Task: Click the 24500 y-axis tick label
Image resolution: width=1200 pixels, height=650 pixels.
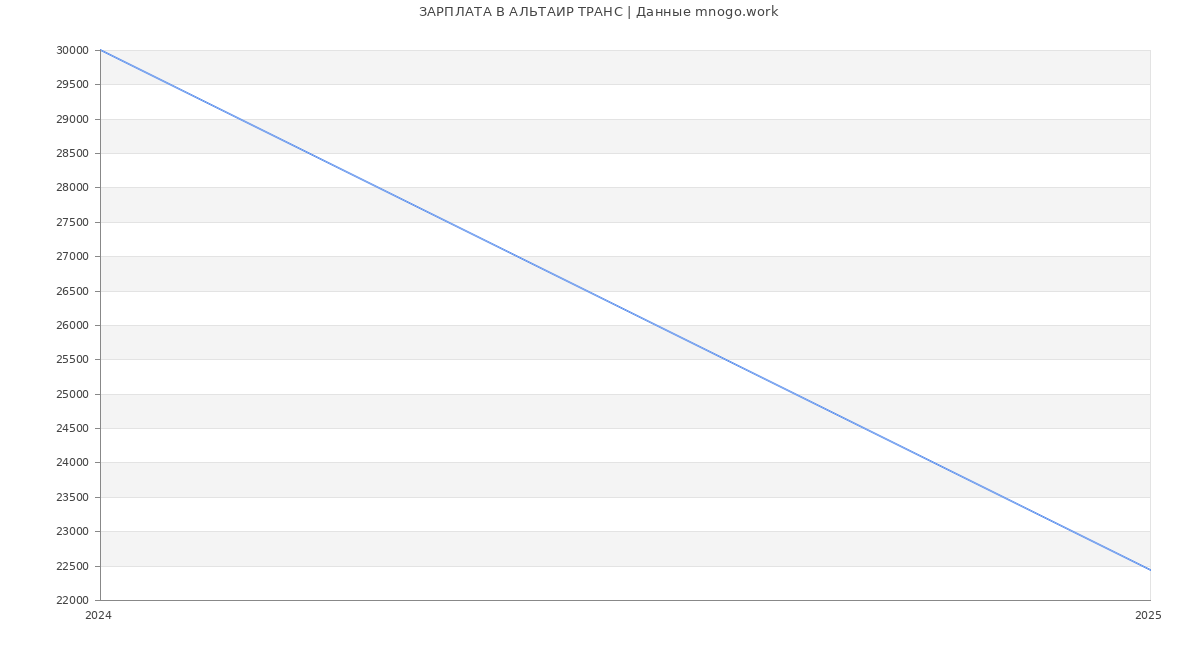Action: 72,428
